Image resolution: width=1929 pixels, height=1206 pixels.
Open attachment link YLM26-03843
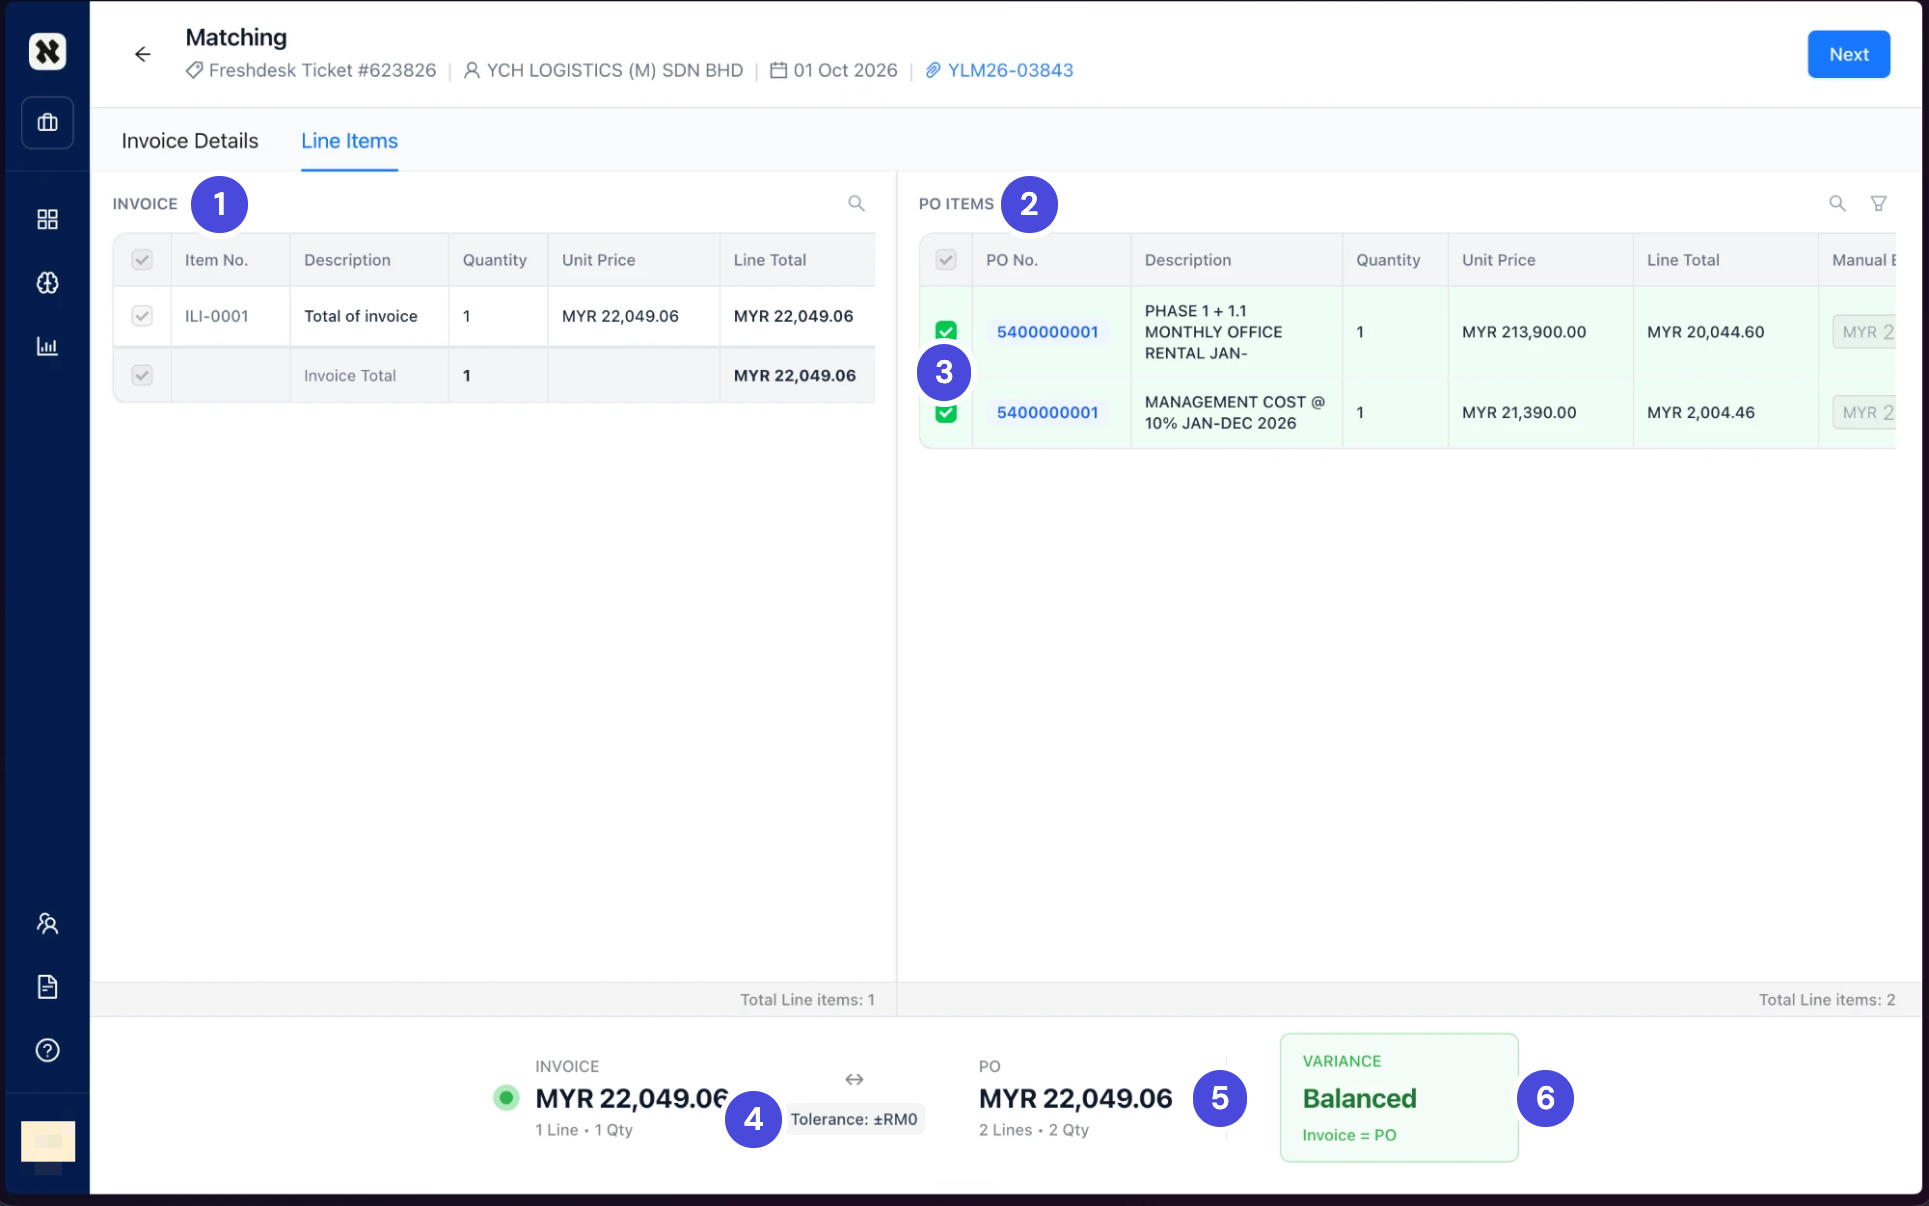click(x=1010, y=70)
